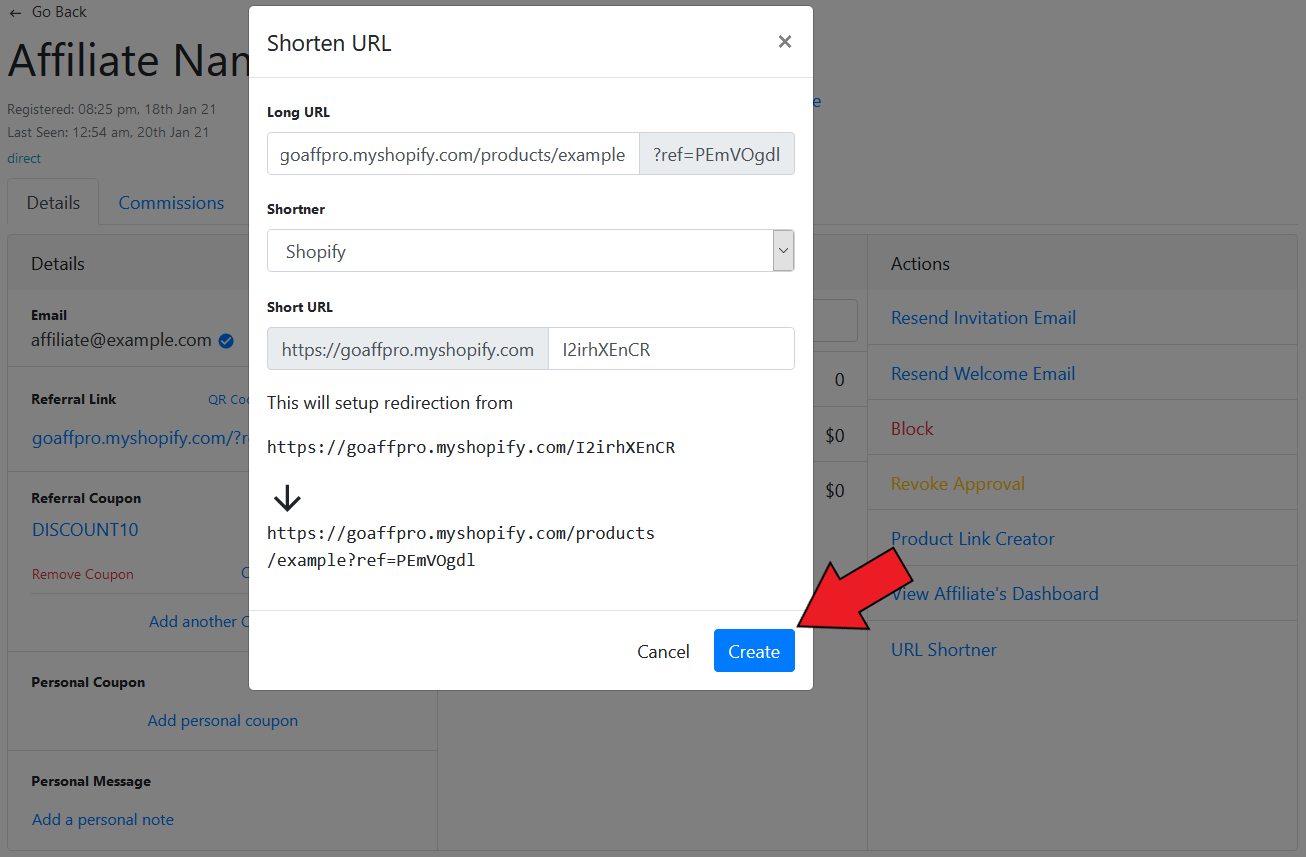The image size is (1306, 857).
Task: Switch to the Details tab
Action: [x=53, y=202]
